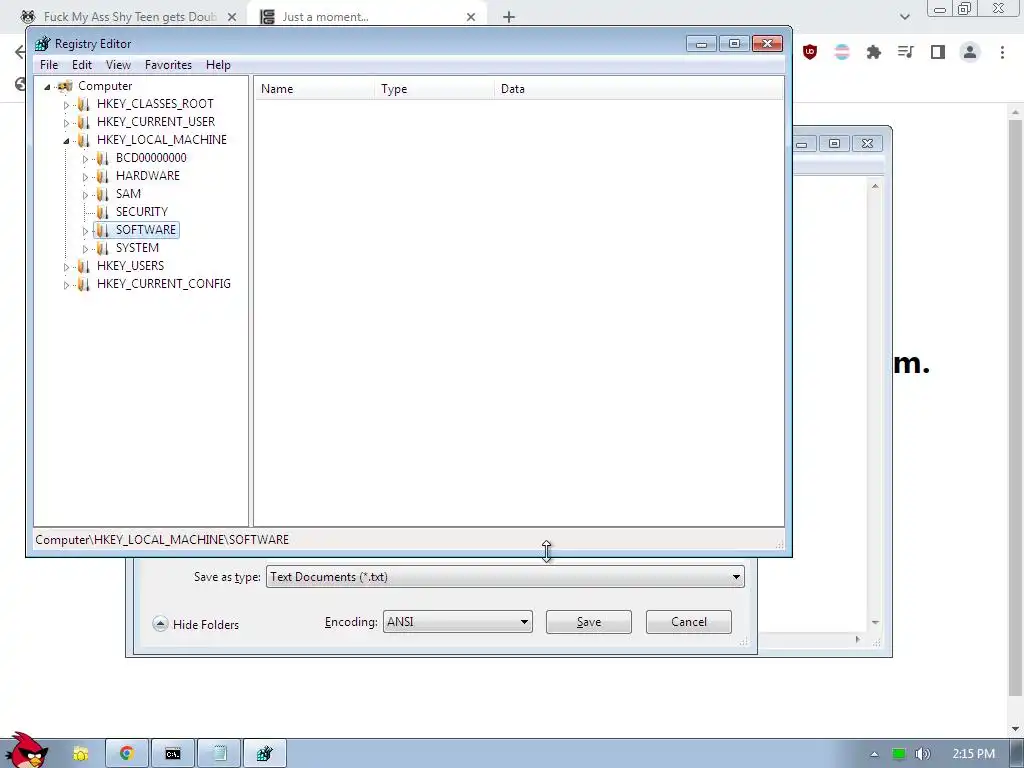Select the HKEY_CLASSES_ROOT tree label
1024x768 pixels.
(x=155, y=104)
